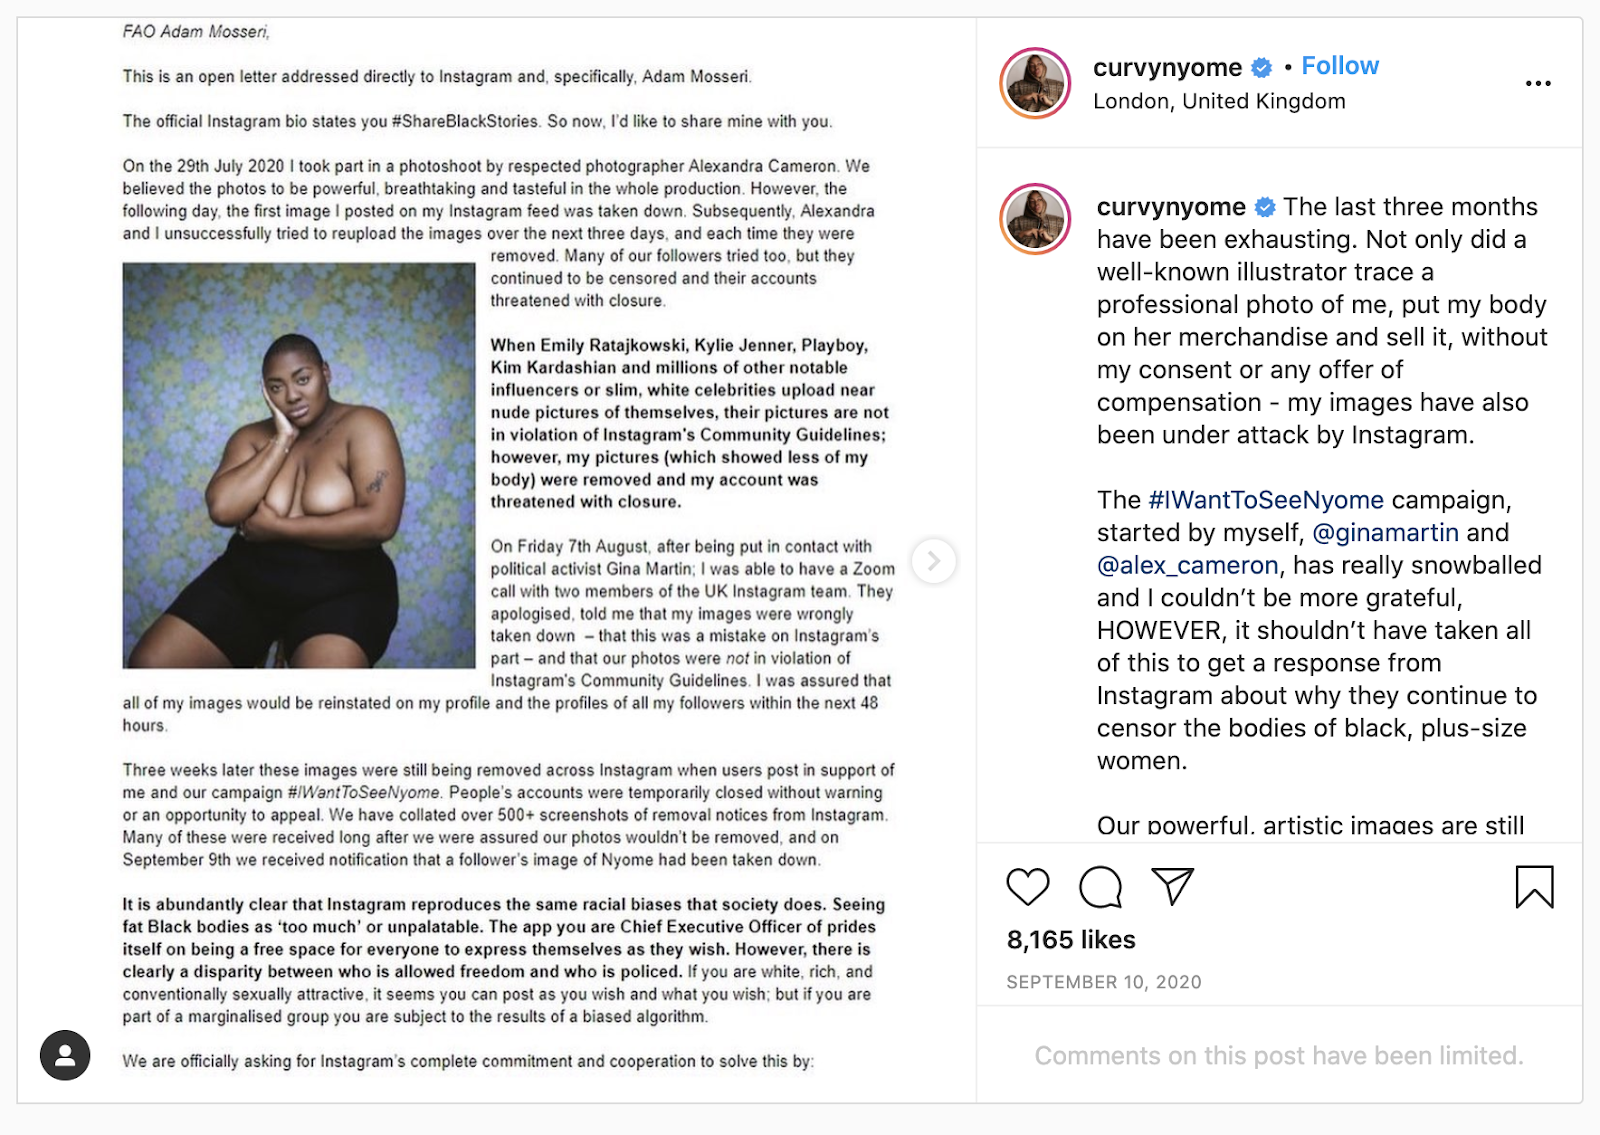Go to next image with right chevron
Image resolution: width=1600 pixels, height=1135 pixels.
[933, 561]
